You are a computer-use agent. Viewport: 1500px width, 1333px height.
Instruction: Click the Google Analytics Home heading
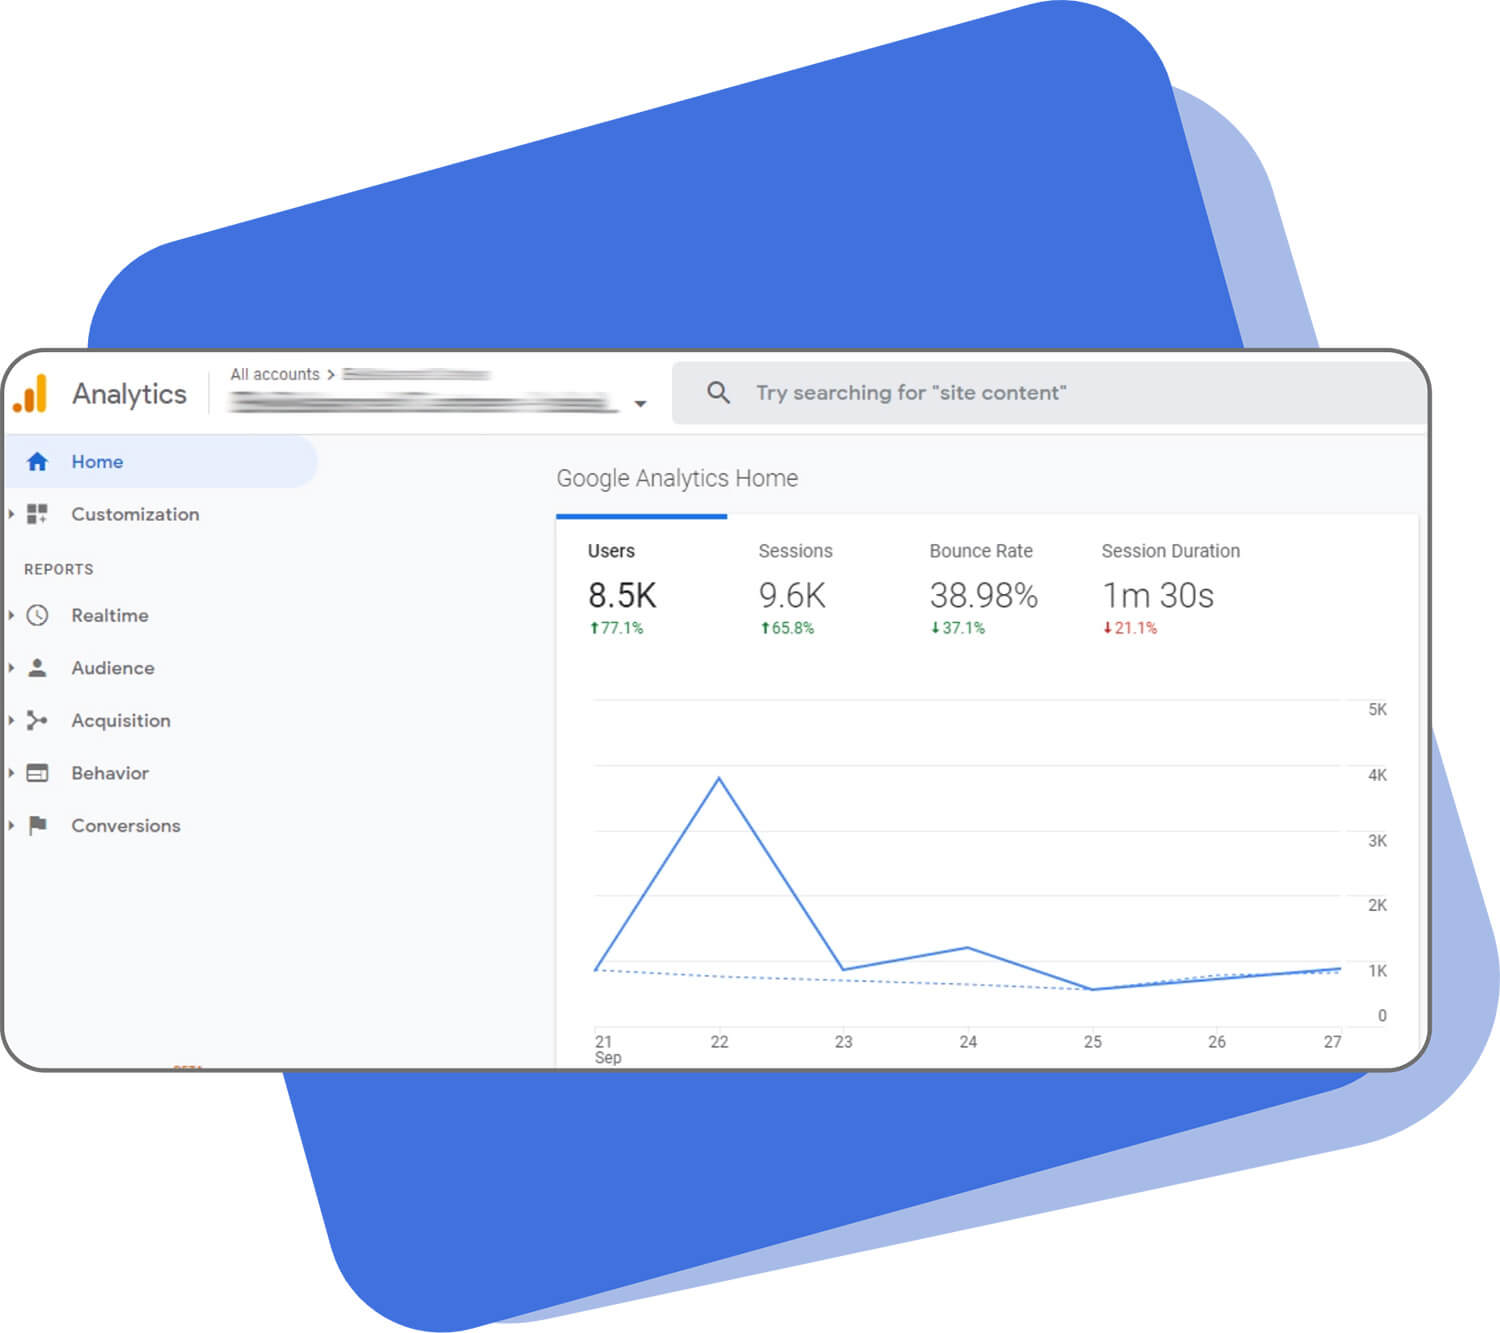(x=677, y=478)
